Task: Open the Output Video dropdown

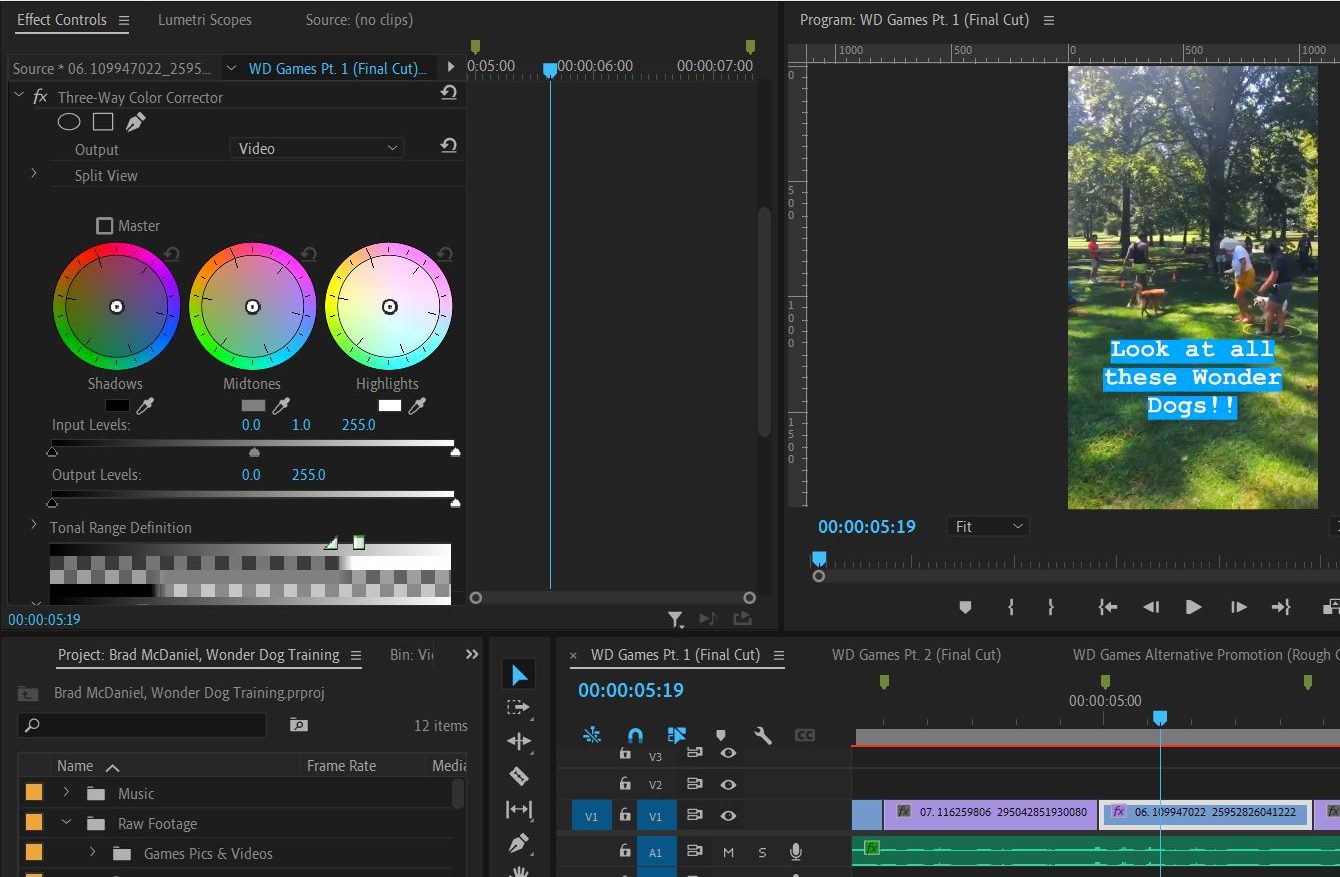Action: [317, 148]
